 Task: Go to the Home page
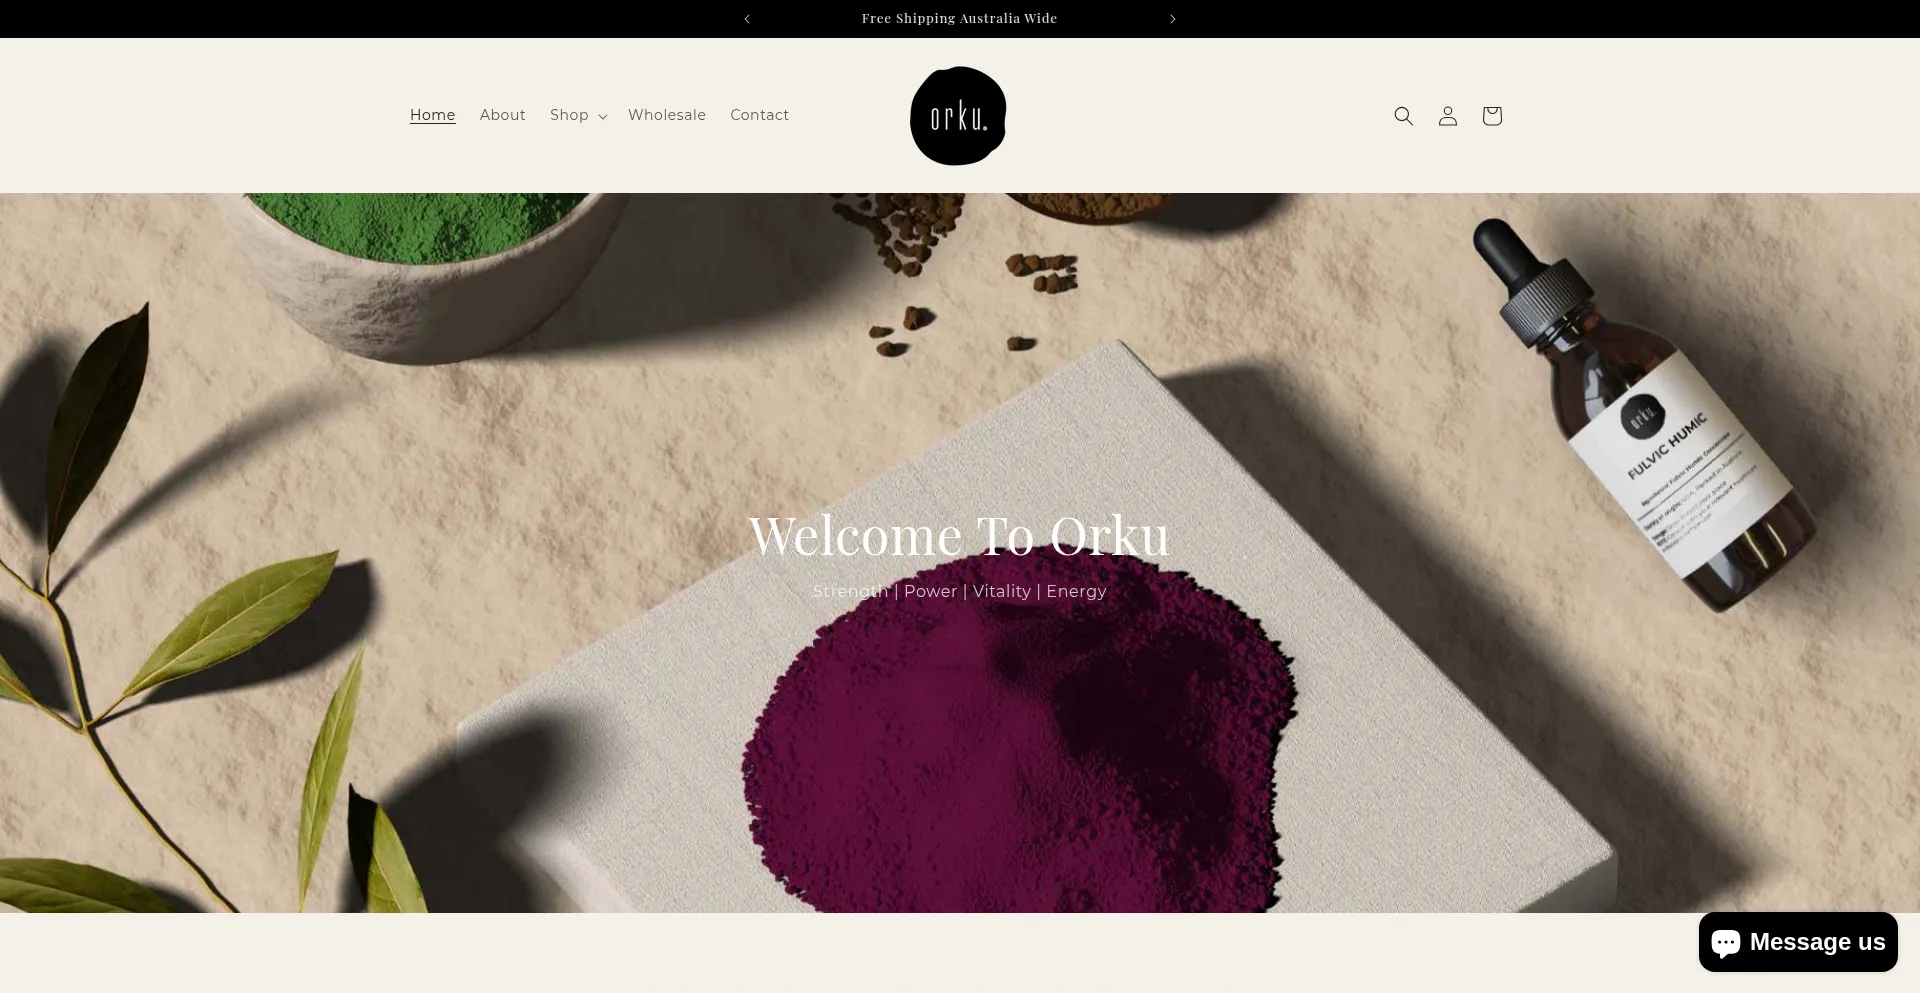pos(432,115)
